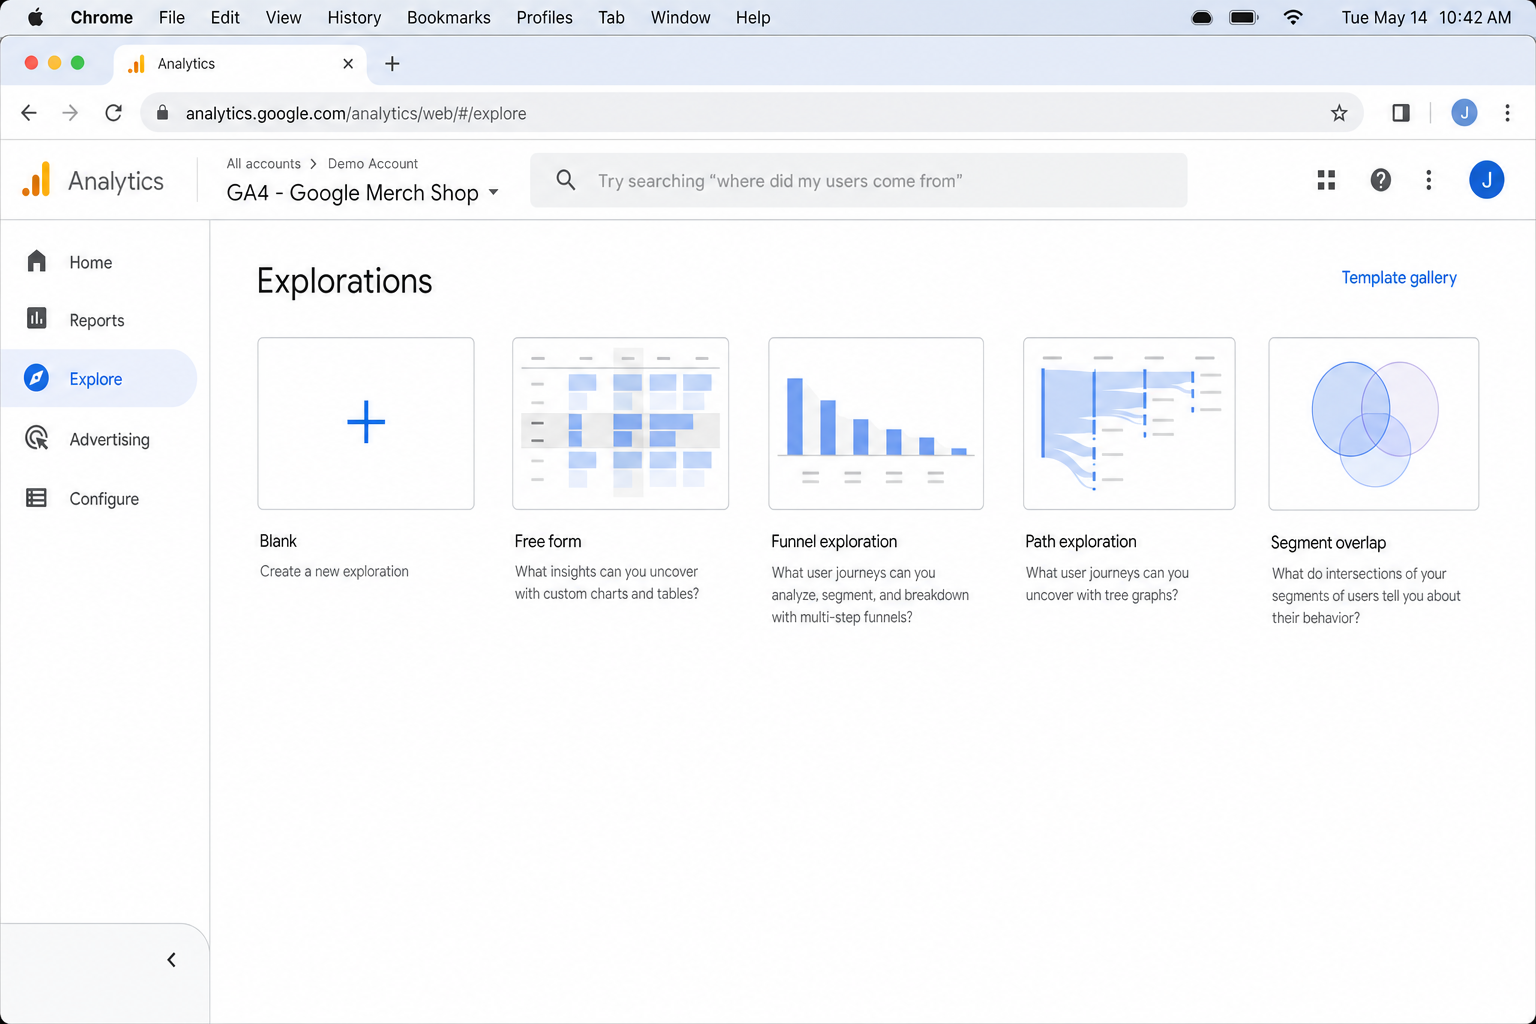The width and height of the screenshot is (1536, 1024).
Task: Open the Help menu
Action: tap(753, 17)
